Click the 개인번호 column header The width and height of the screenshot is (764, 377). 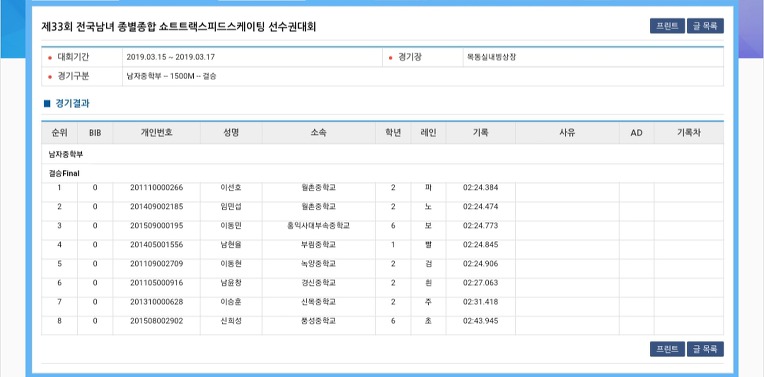[156, 132]
